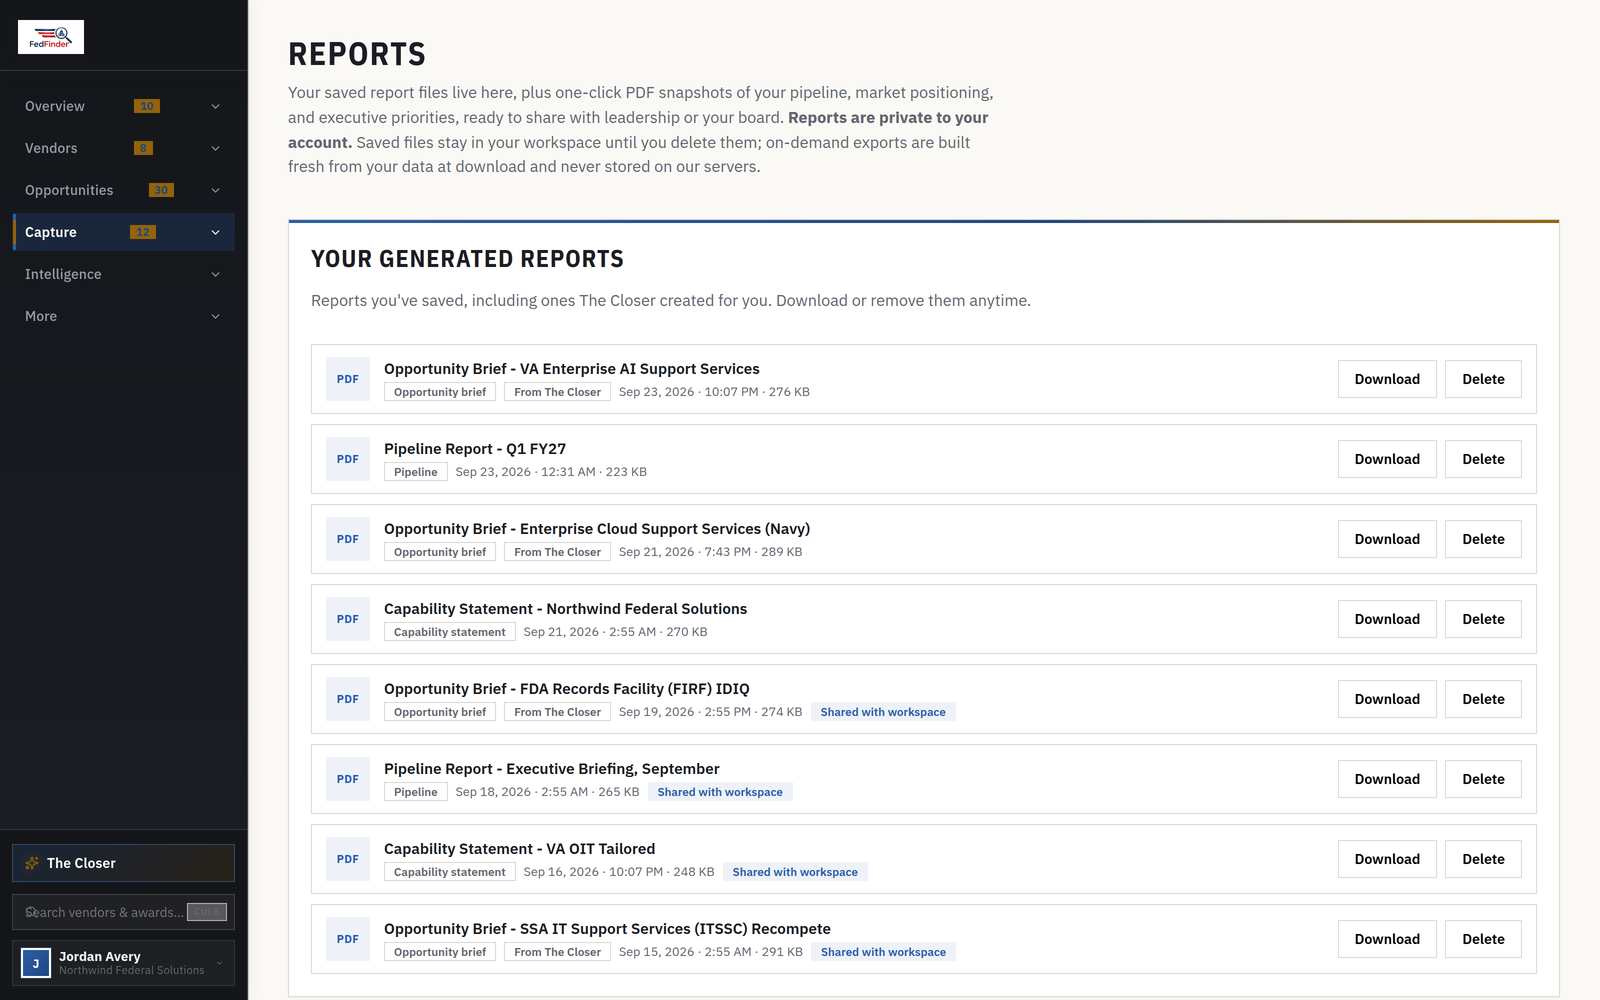1600x1000 pixels.
Task: Expand the Overview sidebar section
Action: tap(215, 106)
